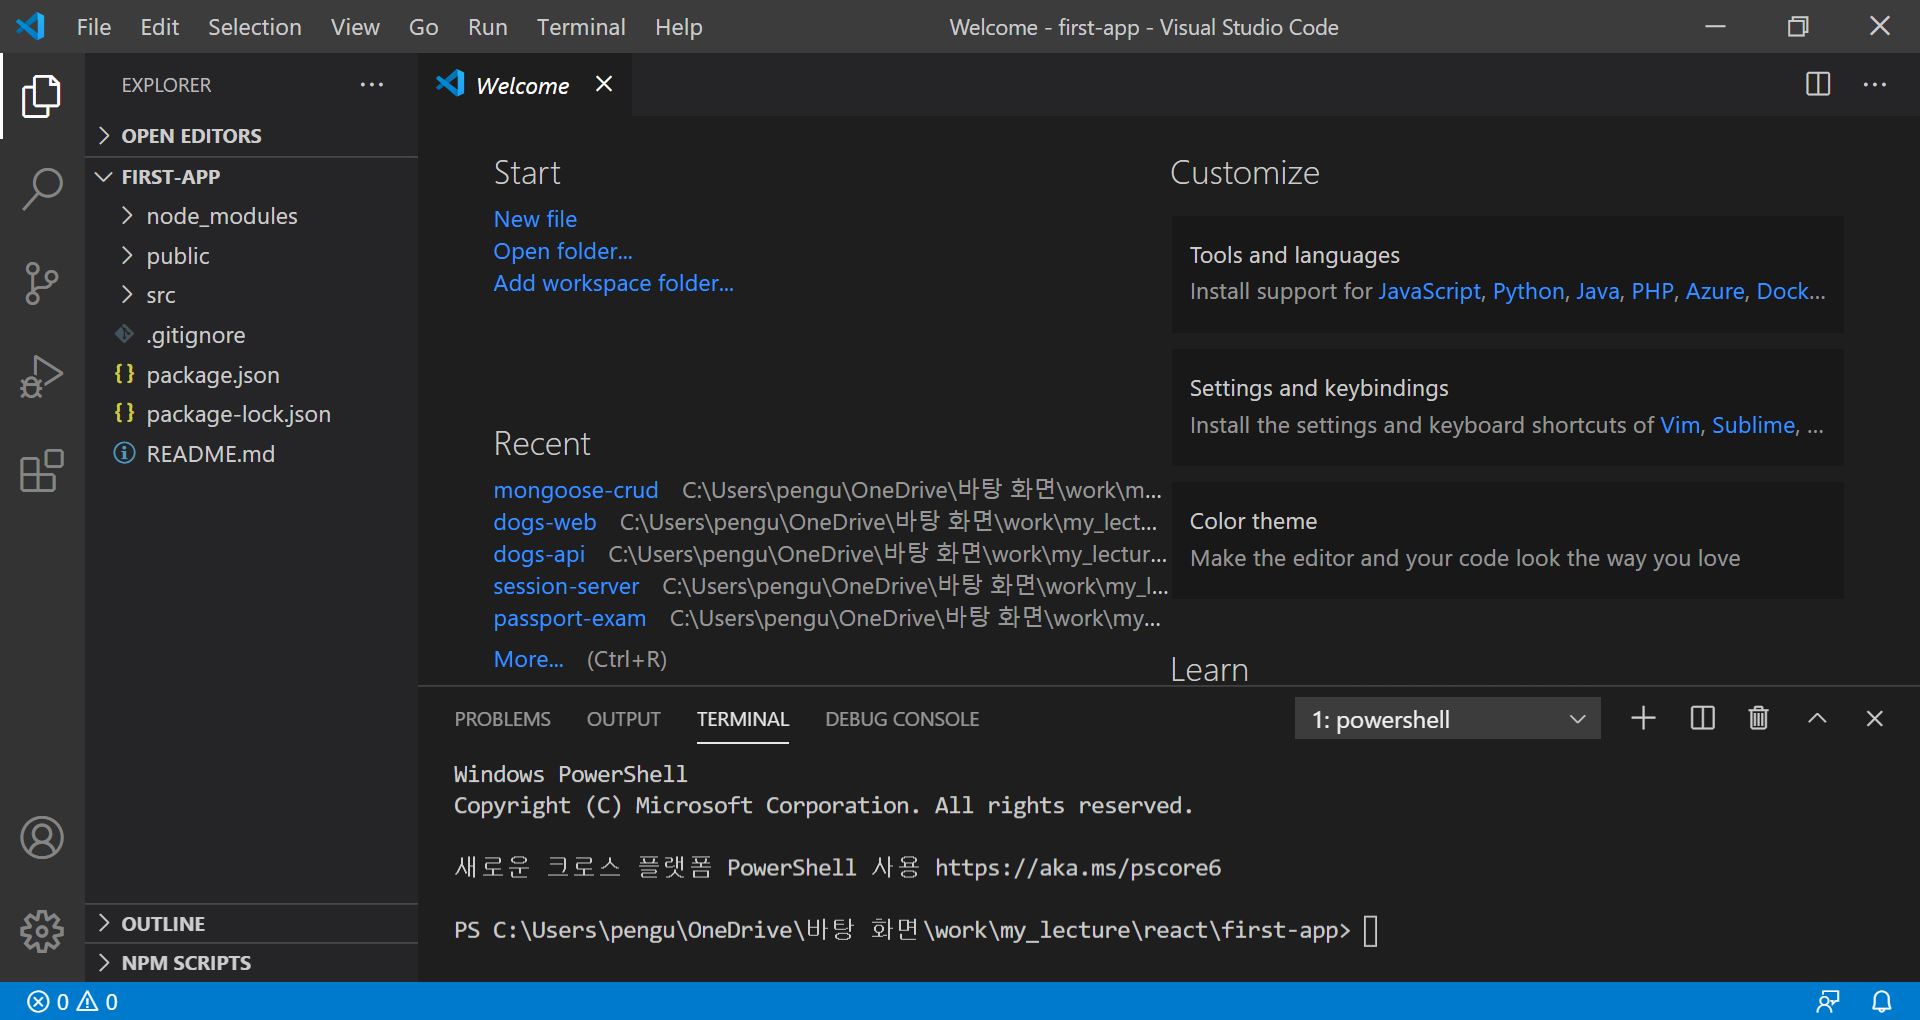1920x1020 pixels.
Task: Click the errors and warnings status indicator
Action: (x=72, y=1001)
